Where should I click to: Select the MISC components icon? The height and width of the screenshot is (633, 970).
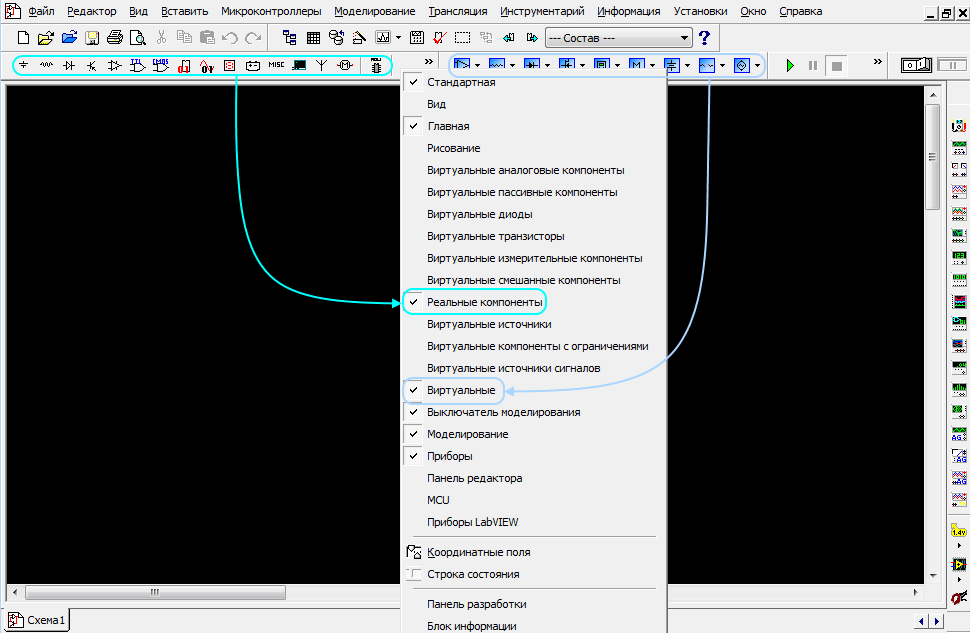[276, 65]
